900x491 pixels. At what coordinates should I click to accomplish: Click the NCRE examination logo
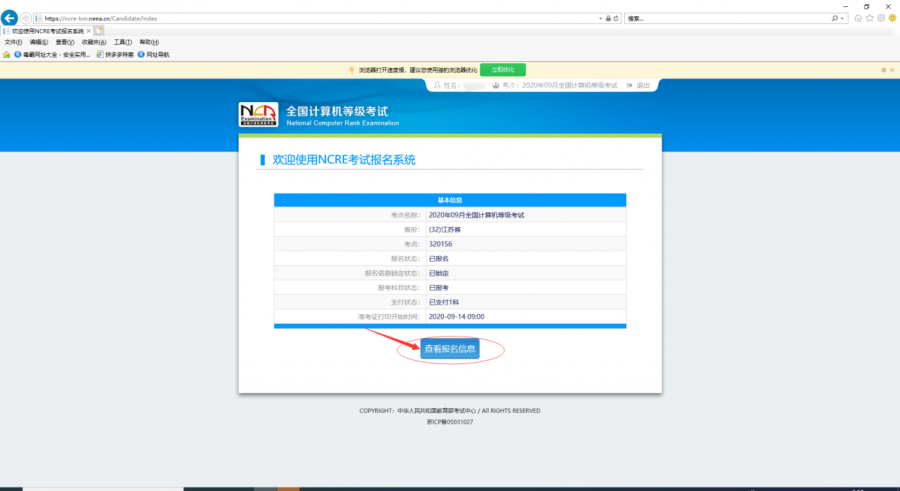[260, 115]
